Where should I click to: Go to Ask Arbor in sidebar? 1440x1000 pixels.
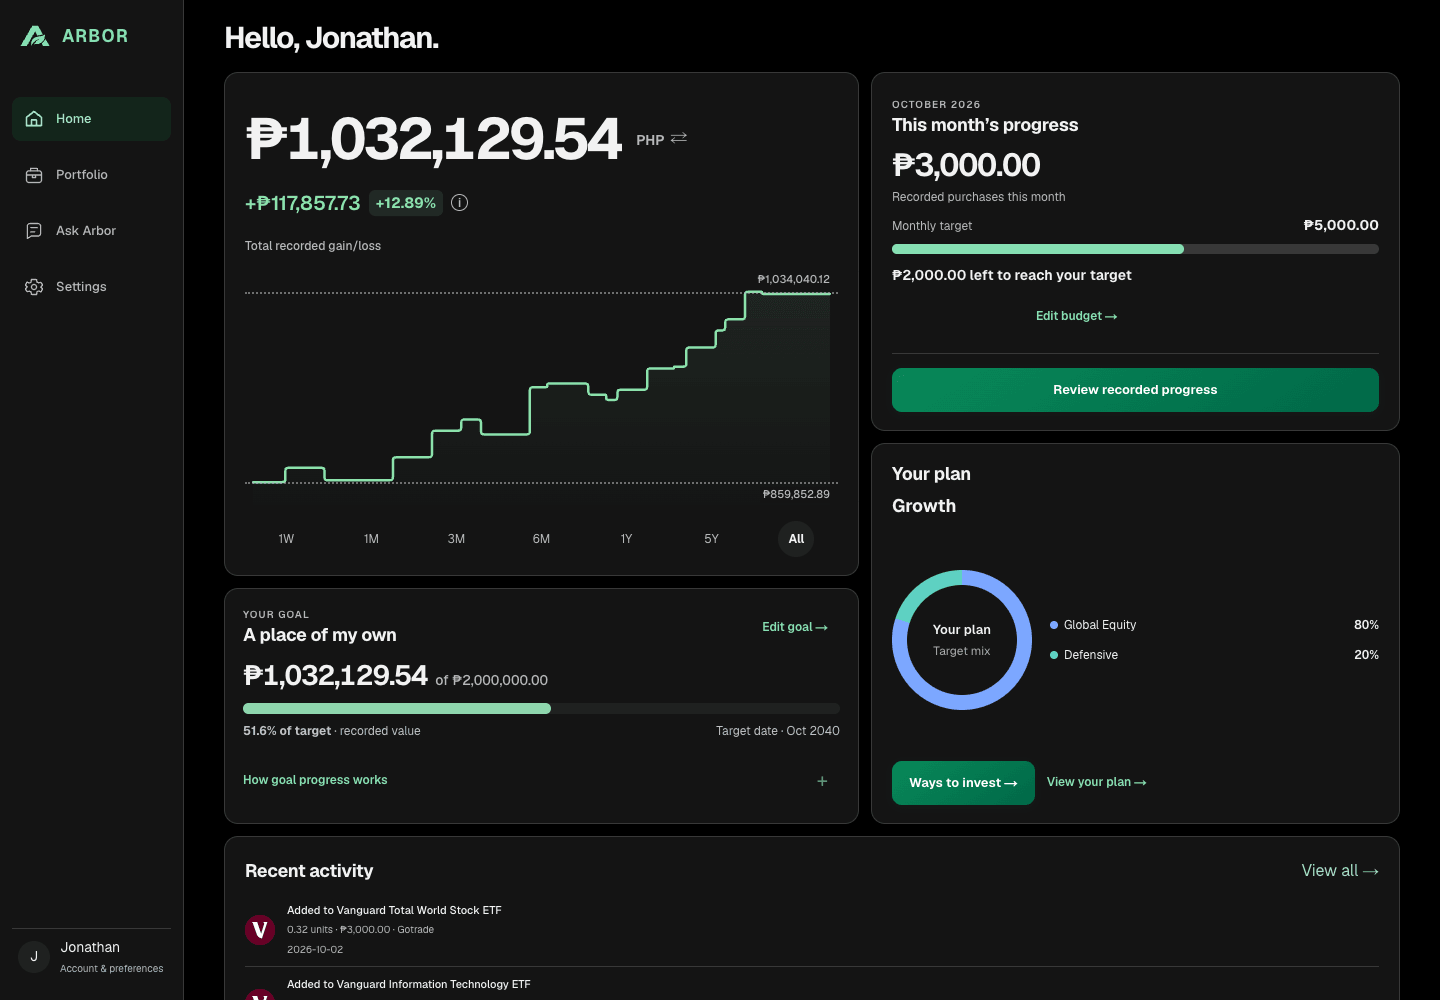tap(91, 231)
